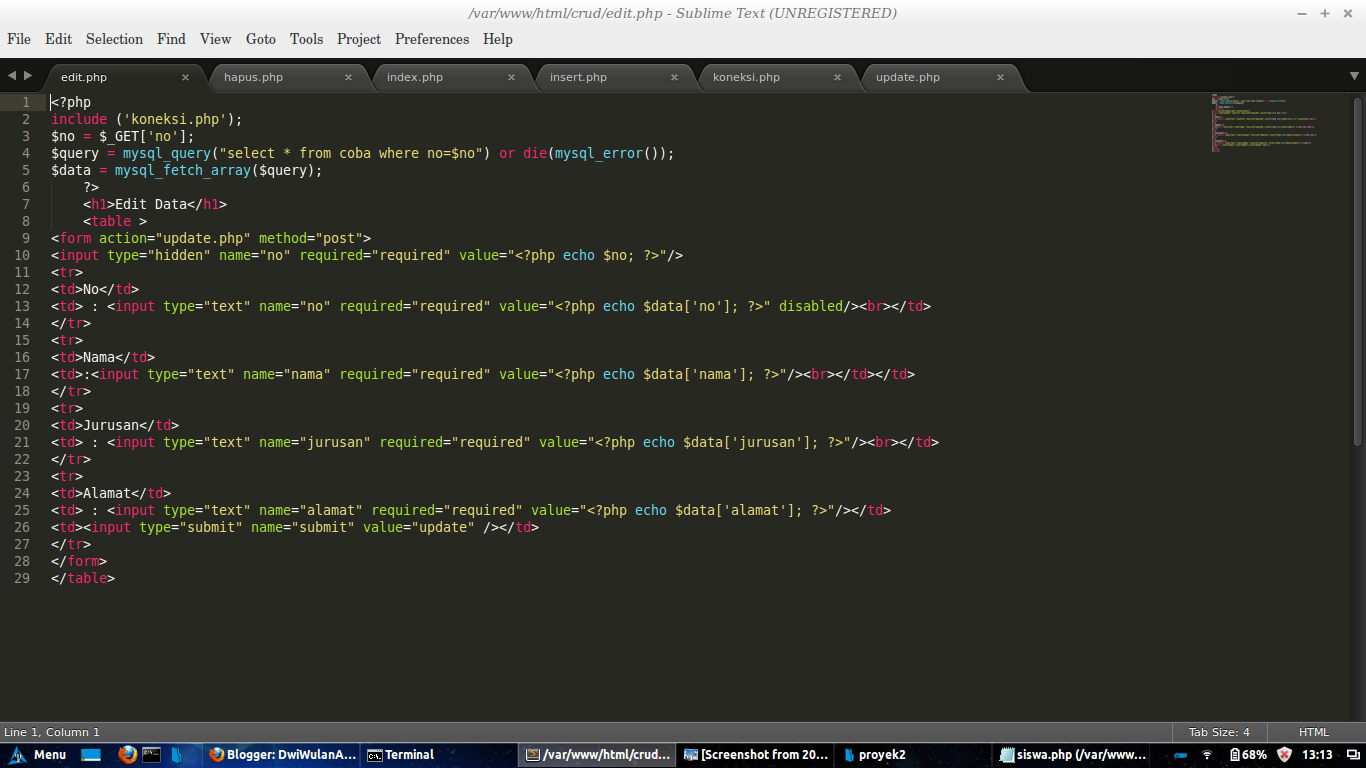Open the Tab Size: 4 selector
1366x768 pixels.
[1219, 732]
